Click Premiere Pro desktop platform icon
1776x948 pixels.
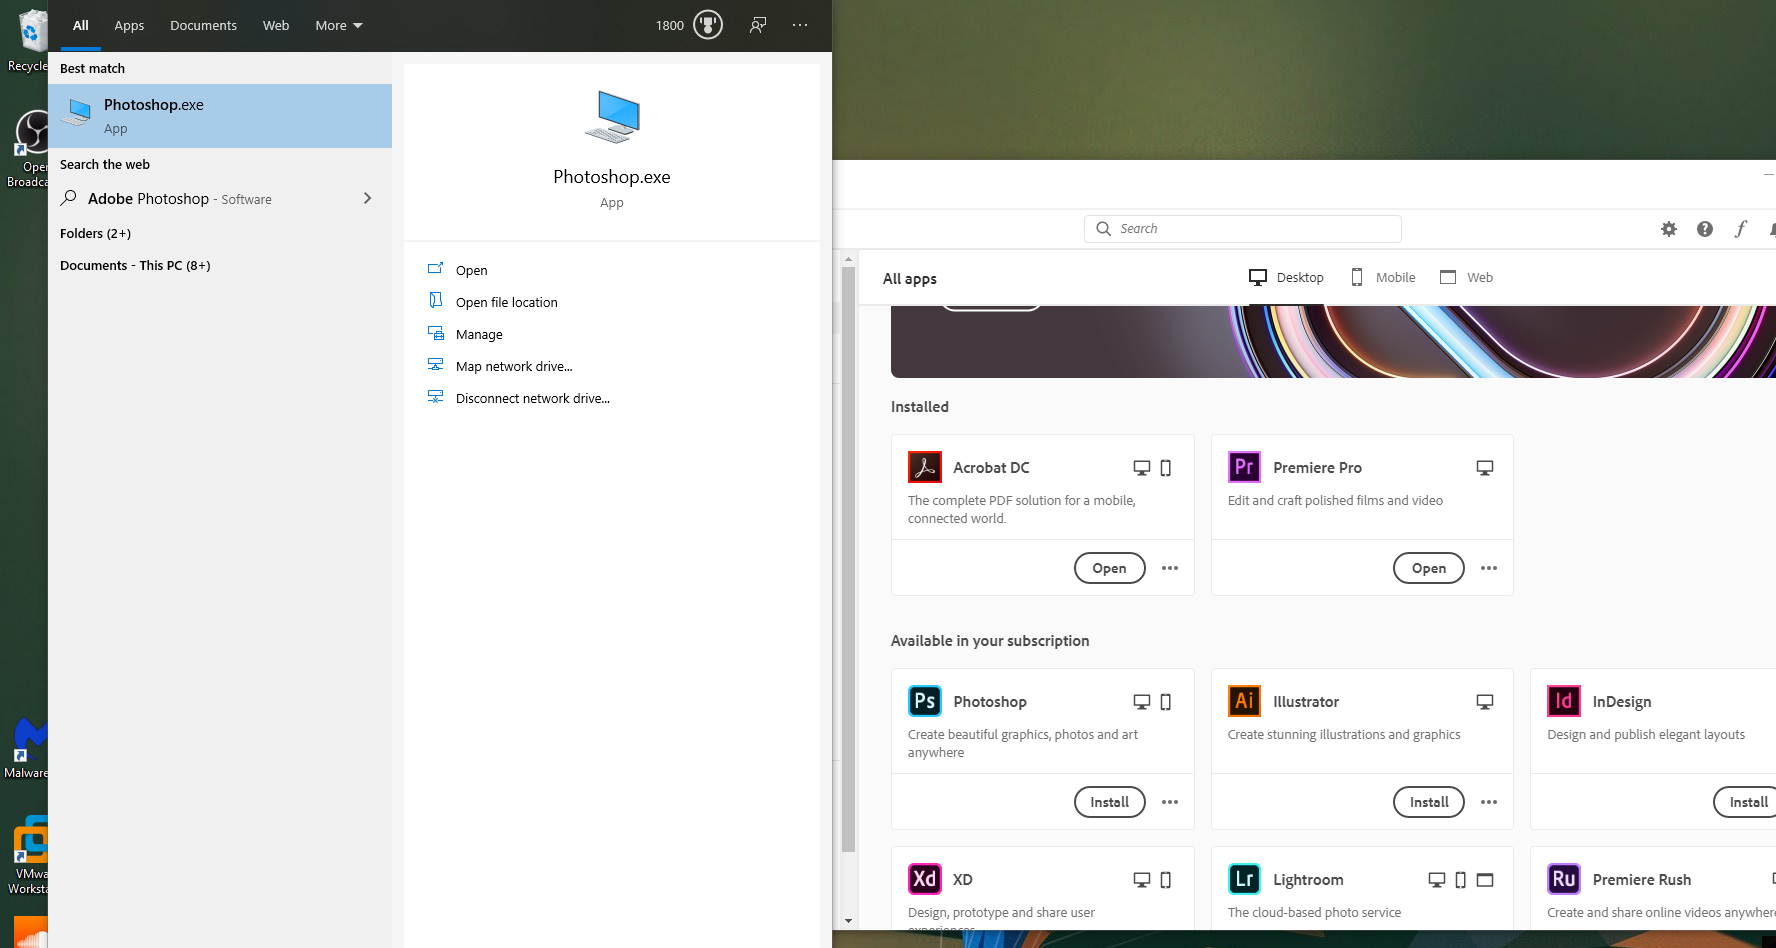(x=1485, y=468)
